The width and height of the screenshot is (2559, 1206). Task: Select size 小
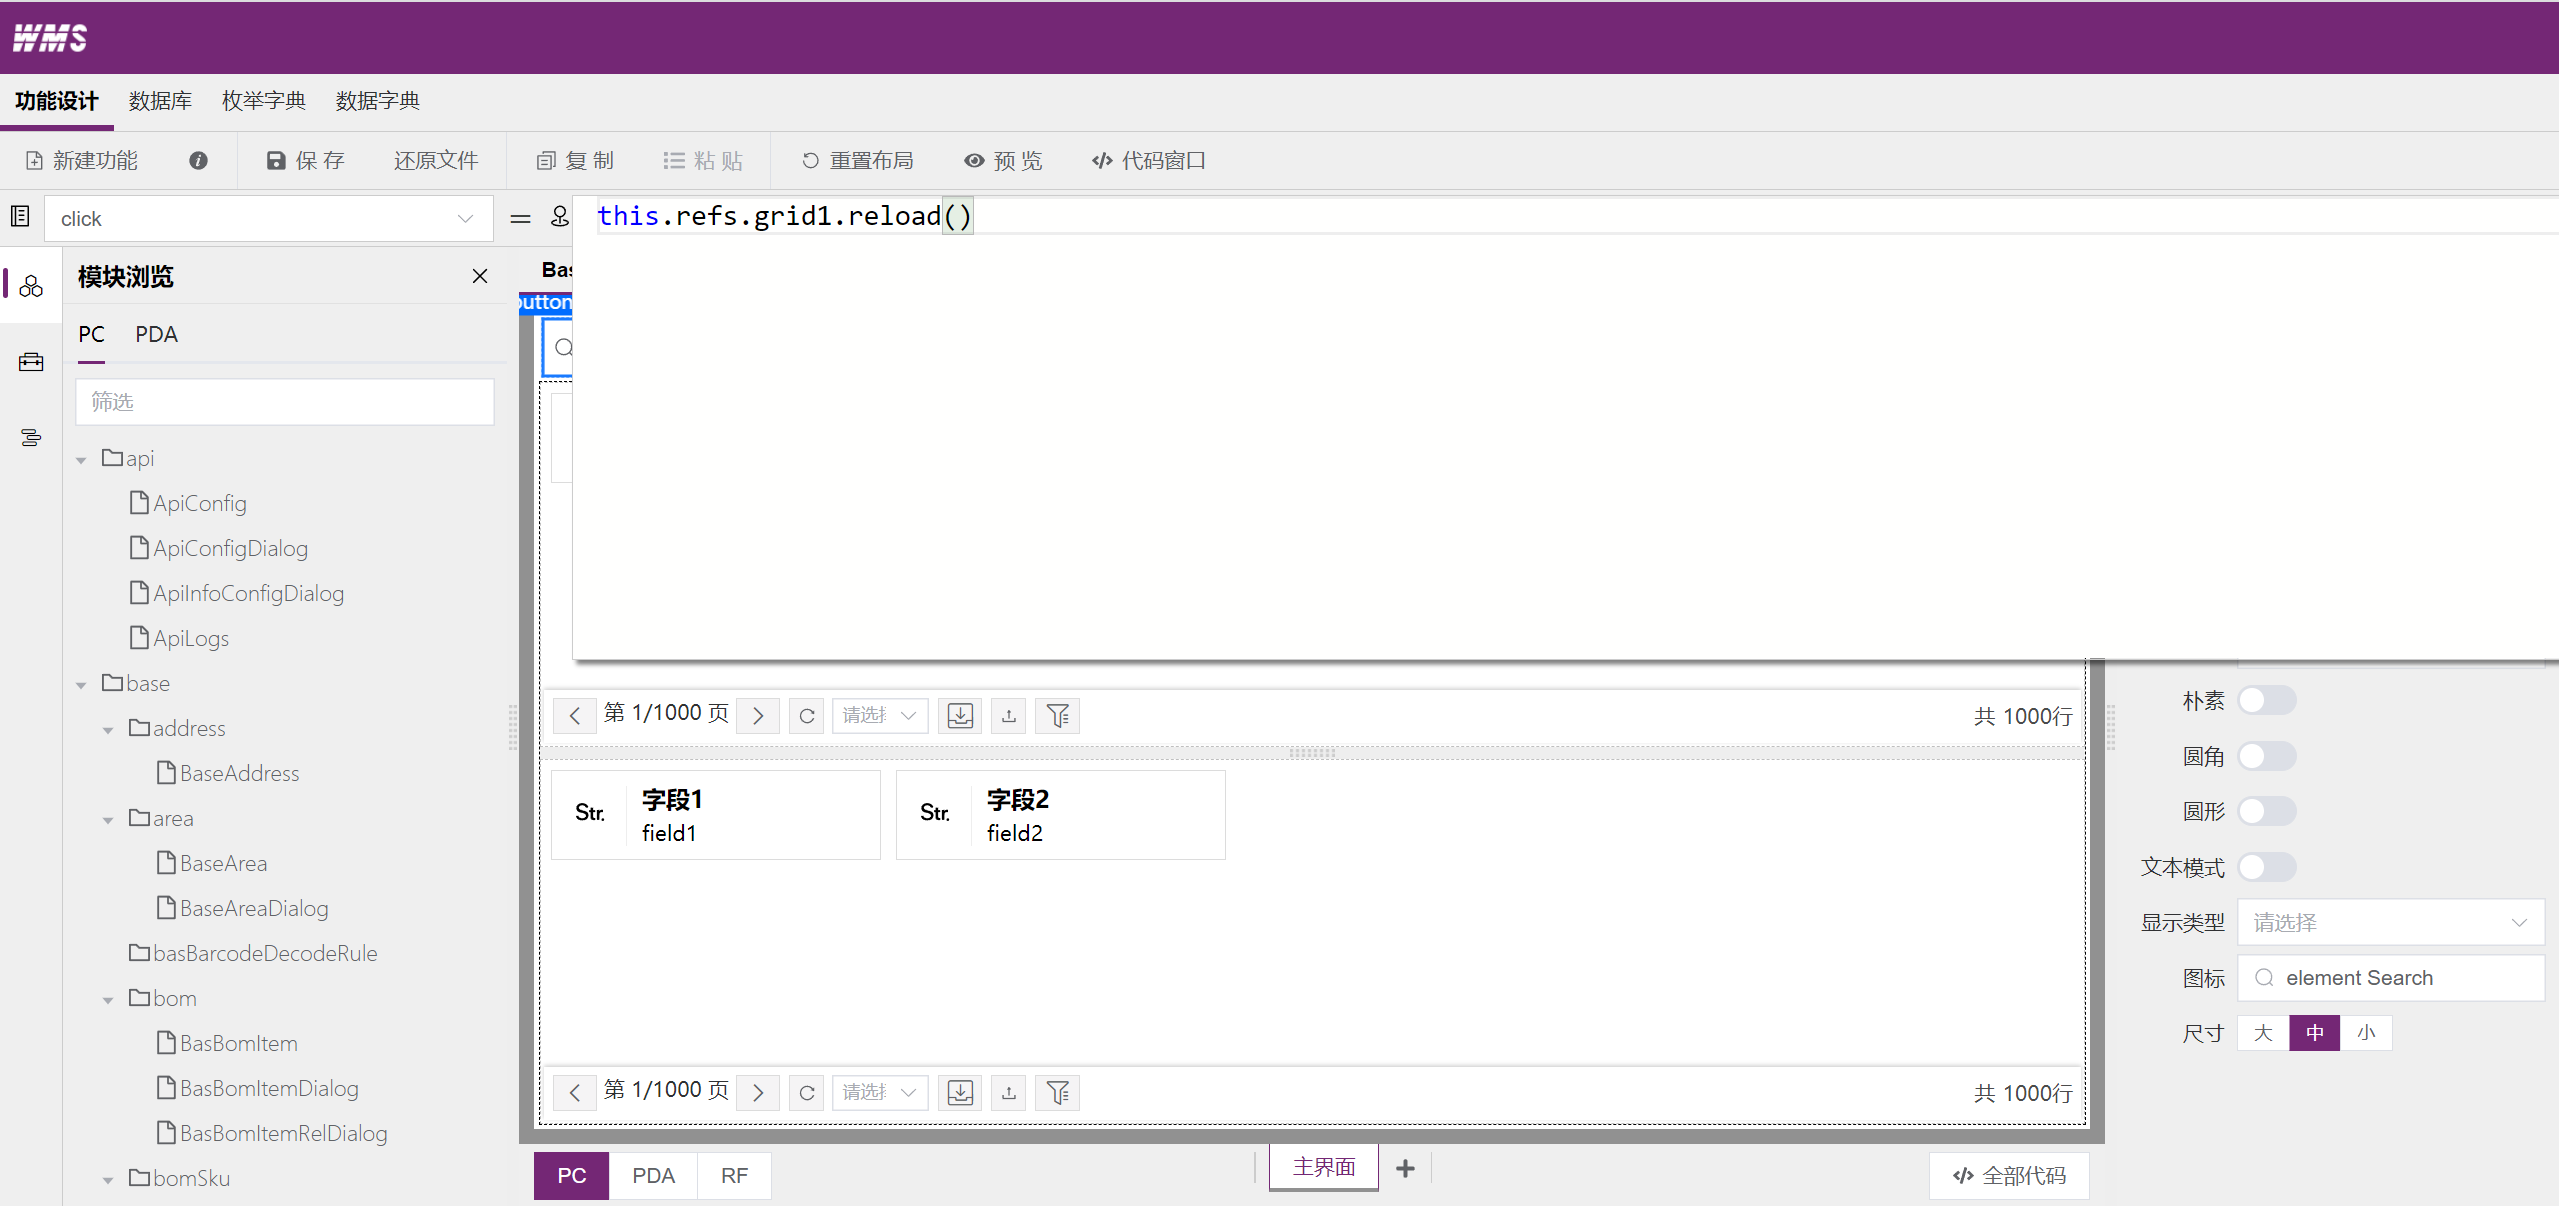[x=2366, y=1033]
